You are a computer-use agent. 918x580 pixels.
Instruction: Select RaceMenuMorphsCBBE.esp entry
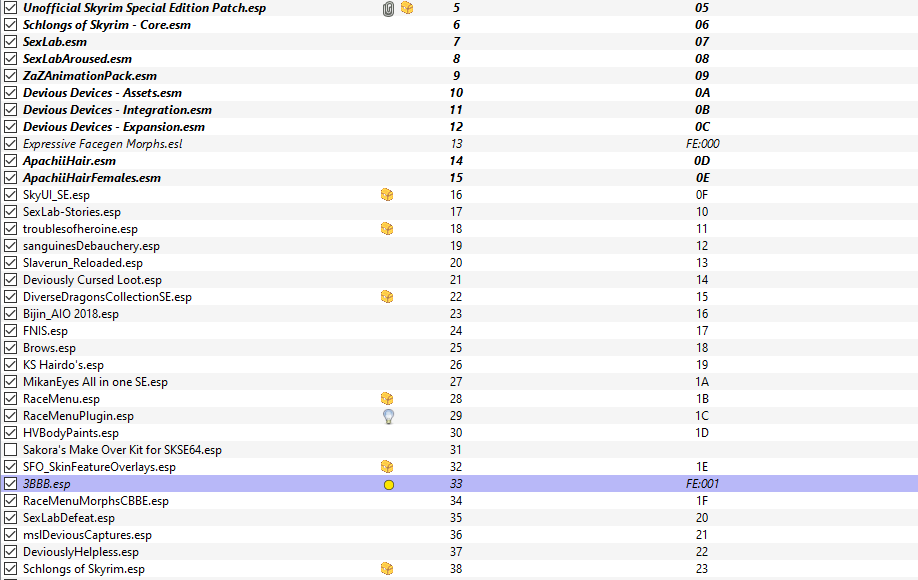coord(96,501)
